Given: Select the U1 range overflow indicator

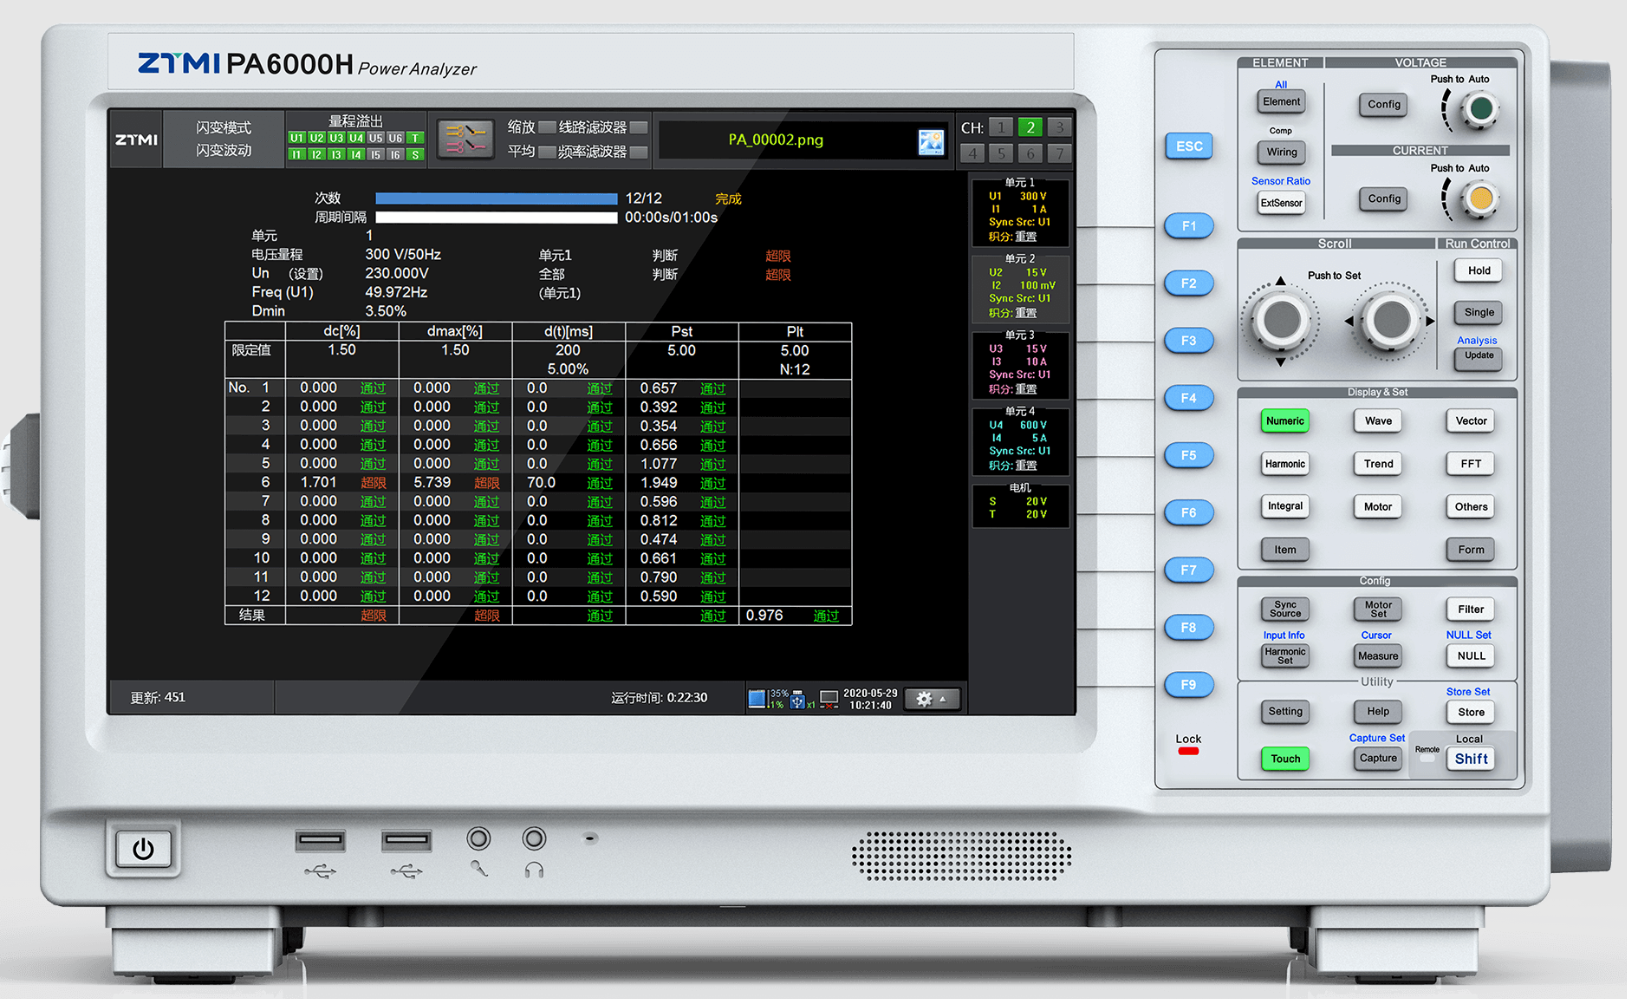Looking at the screenshot, I should click(297, 138).
